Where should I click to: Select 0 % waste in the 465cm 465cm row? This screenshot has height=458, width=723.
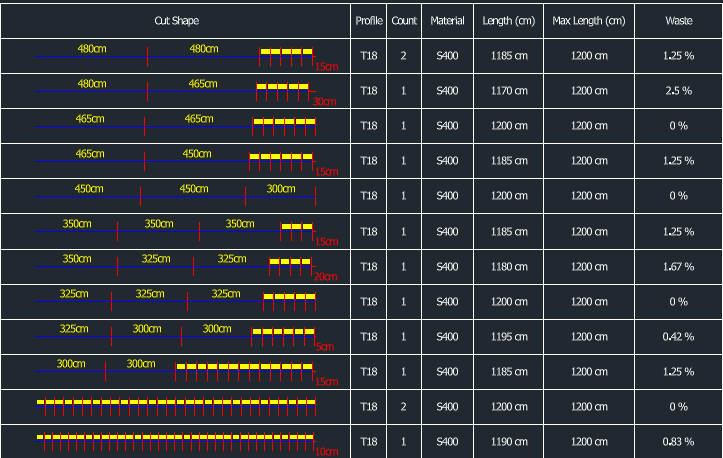tap(679, 126)
